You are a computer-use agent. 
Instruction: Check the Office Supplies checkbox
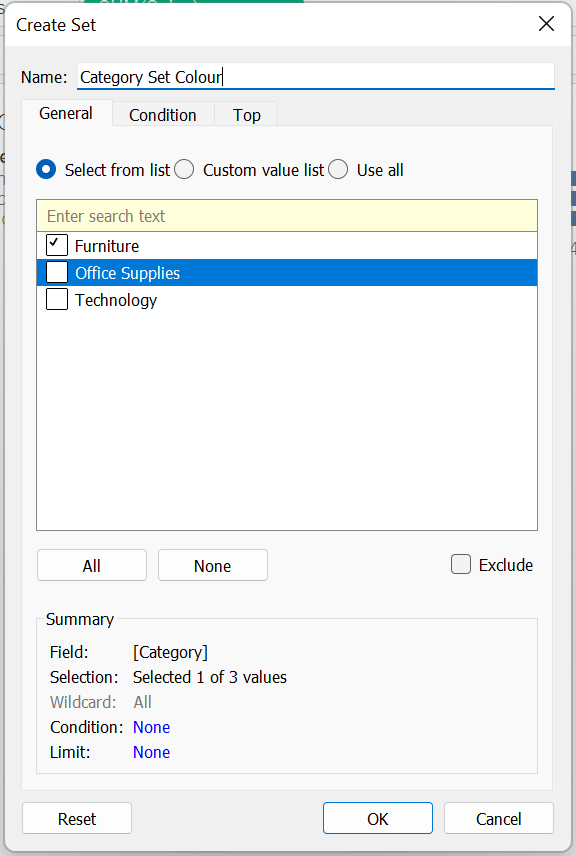(57, 272)
